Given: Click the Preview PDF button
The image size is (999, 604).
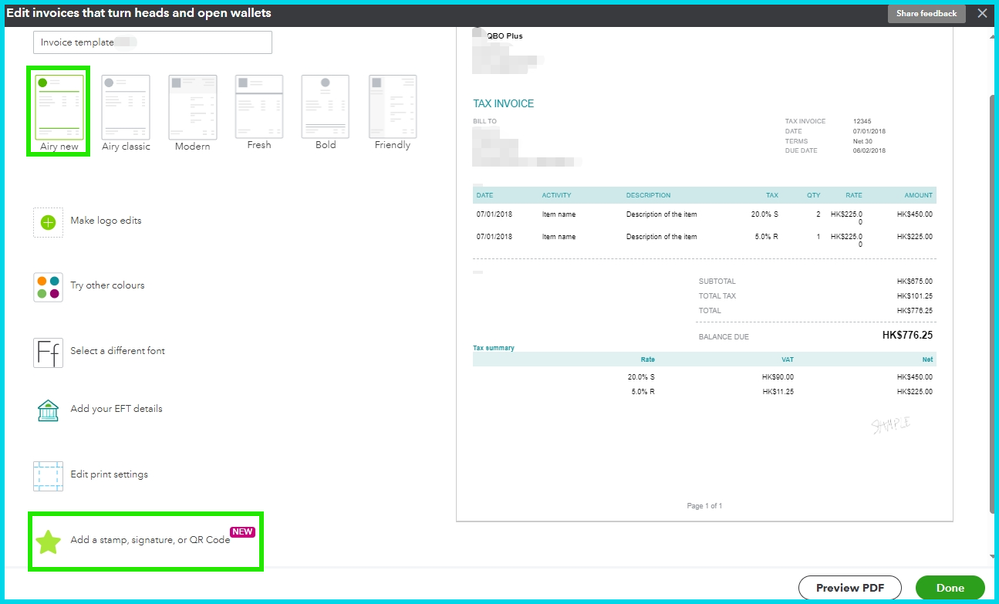Looking at the screenshot, I should pyautogui.click(x=850, y=587).
